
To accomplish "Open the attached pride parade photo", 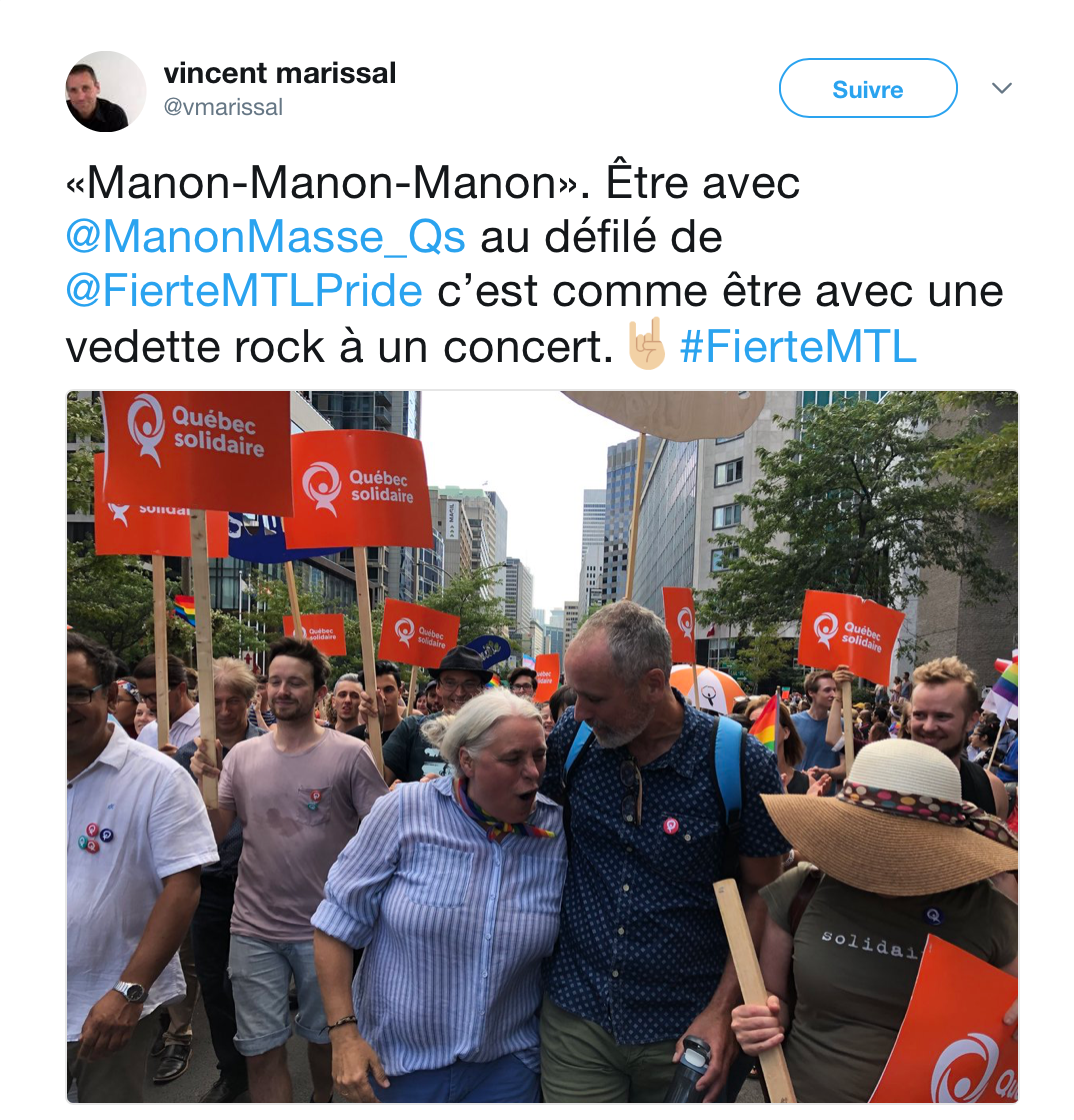I will [542, 746].
